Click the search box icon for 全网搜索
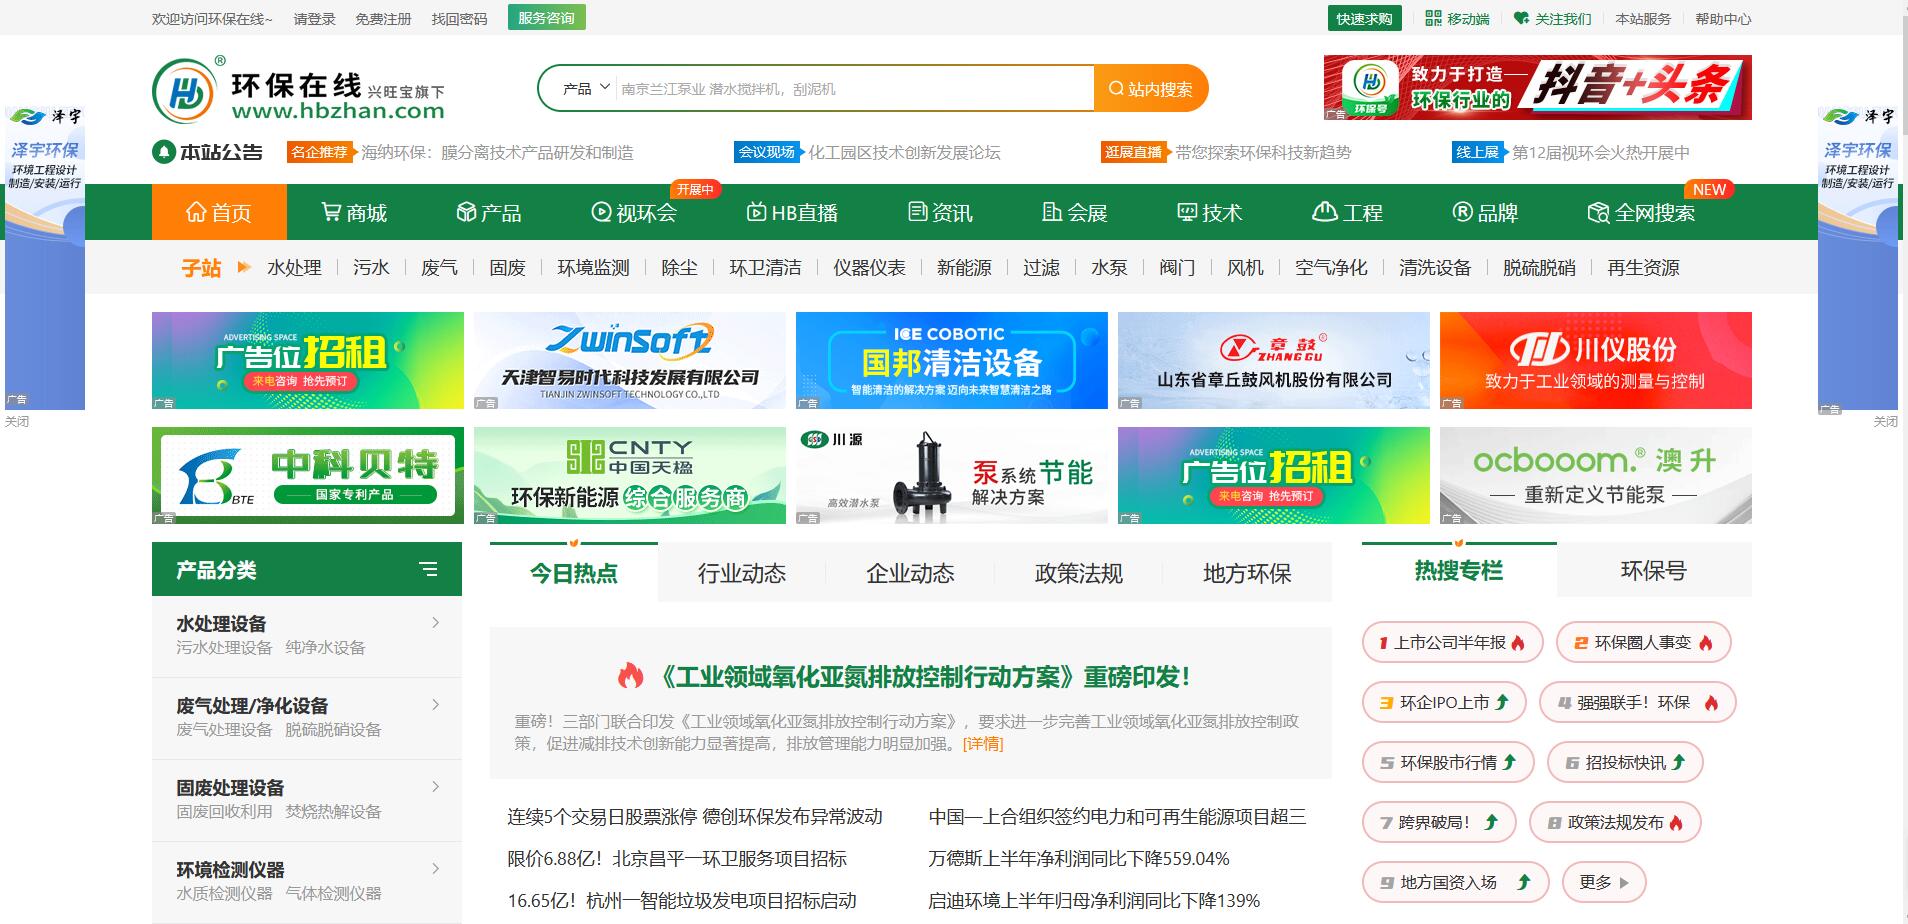The image size is (1908, 924). (1598, 212)
